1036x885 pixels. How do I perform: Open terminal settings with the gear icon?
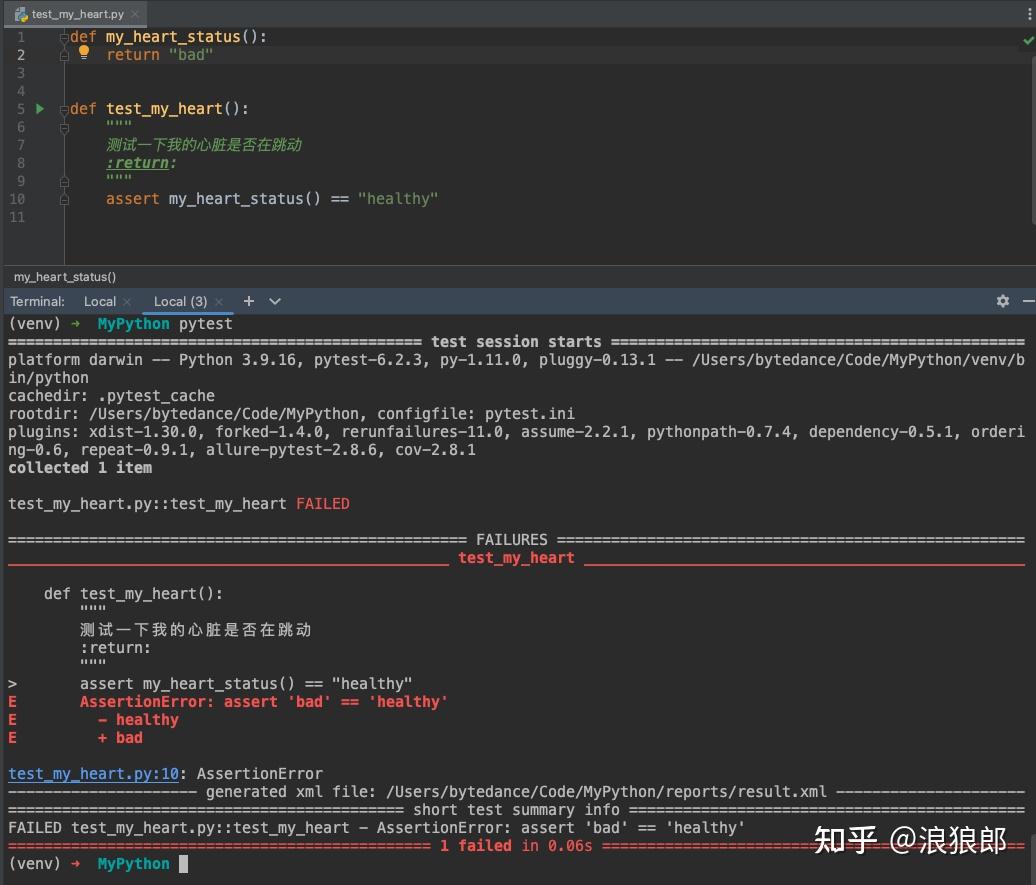(x=1002, y=301)
